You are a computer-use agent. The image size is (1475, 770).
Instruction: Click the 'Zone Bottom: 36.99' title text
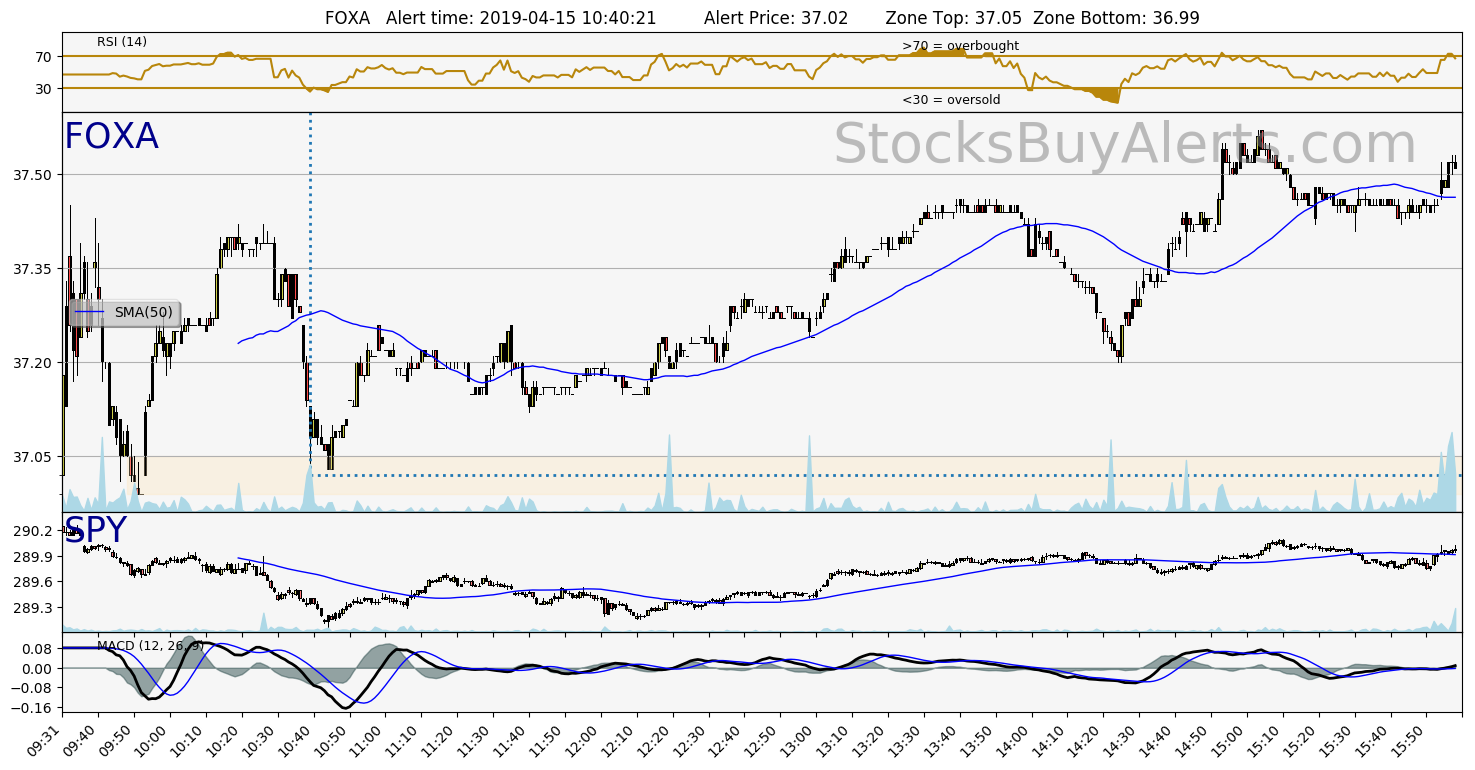point(1116,18)
